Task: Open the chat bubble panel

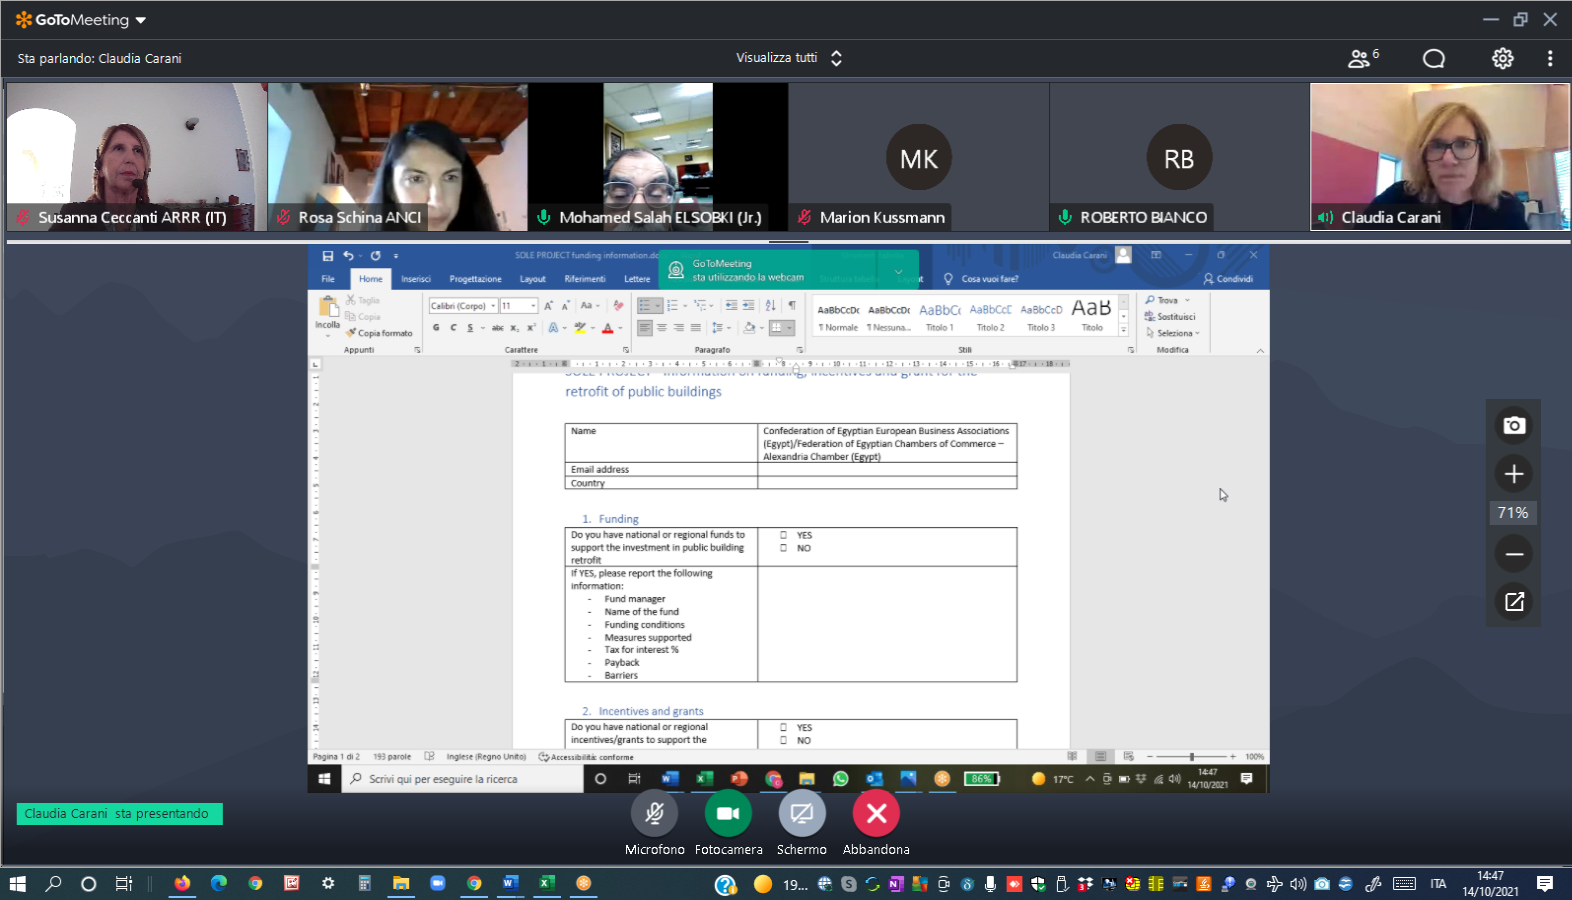Action: pyautogui.click(x=1434, y=58)
